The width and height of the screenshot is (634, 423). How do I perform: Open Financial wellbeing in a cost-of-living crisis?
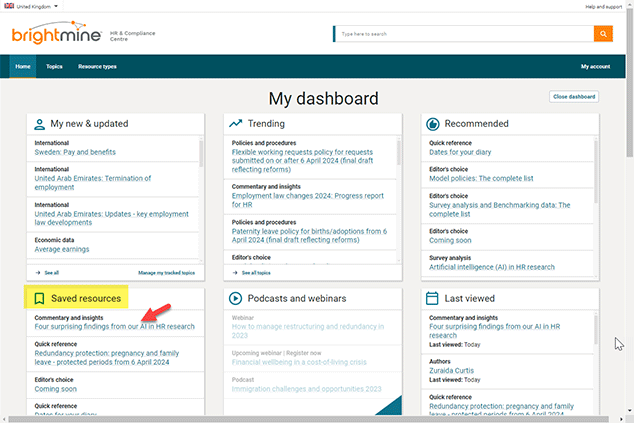click(x=299, y=362)
